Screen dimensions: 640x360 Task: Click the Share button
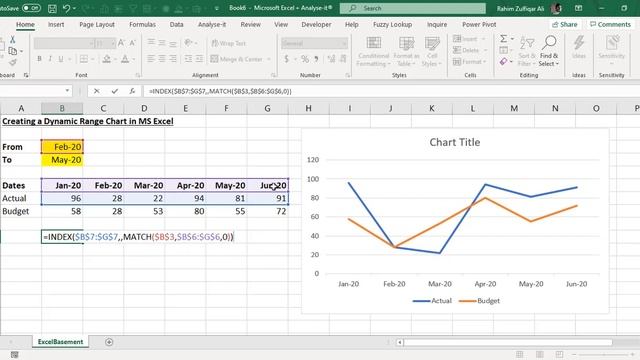(565, 24)
